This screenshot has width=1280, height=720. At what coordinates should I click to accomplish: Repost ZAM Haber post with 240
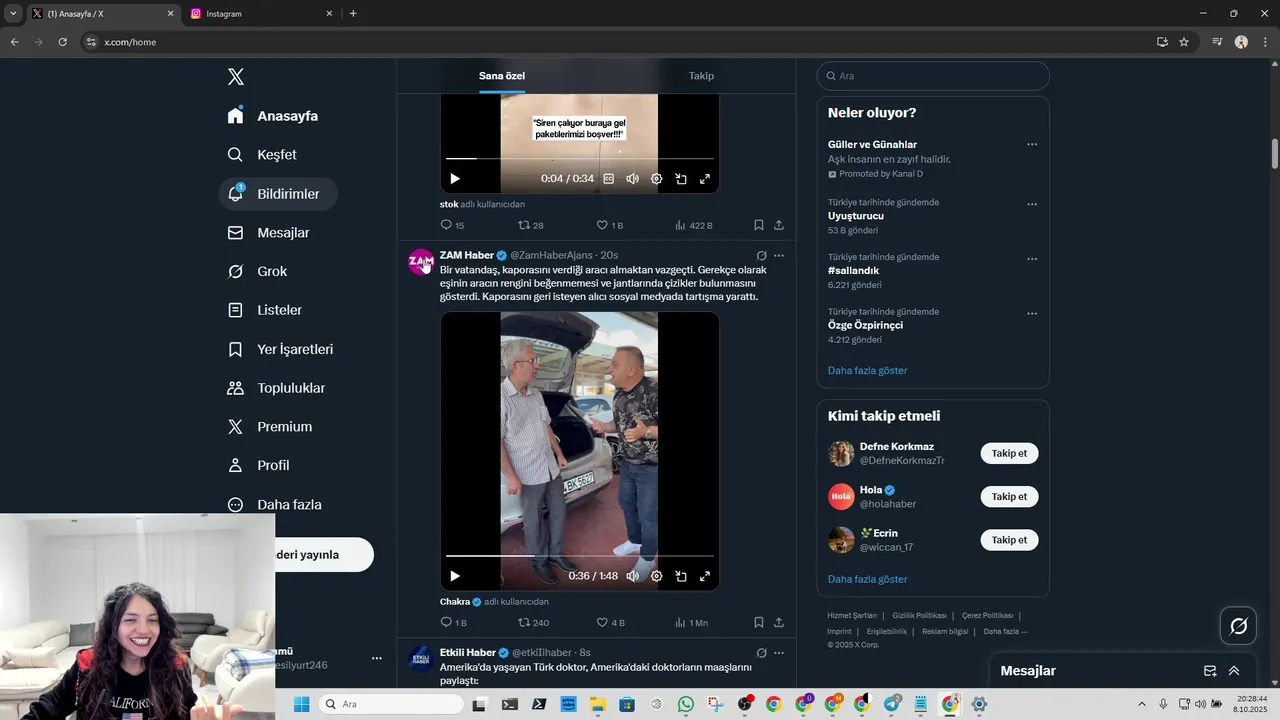click(533, 622)
